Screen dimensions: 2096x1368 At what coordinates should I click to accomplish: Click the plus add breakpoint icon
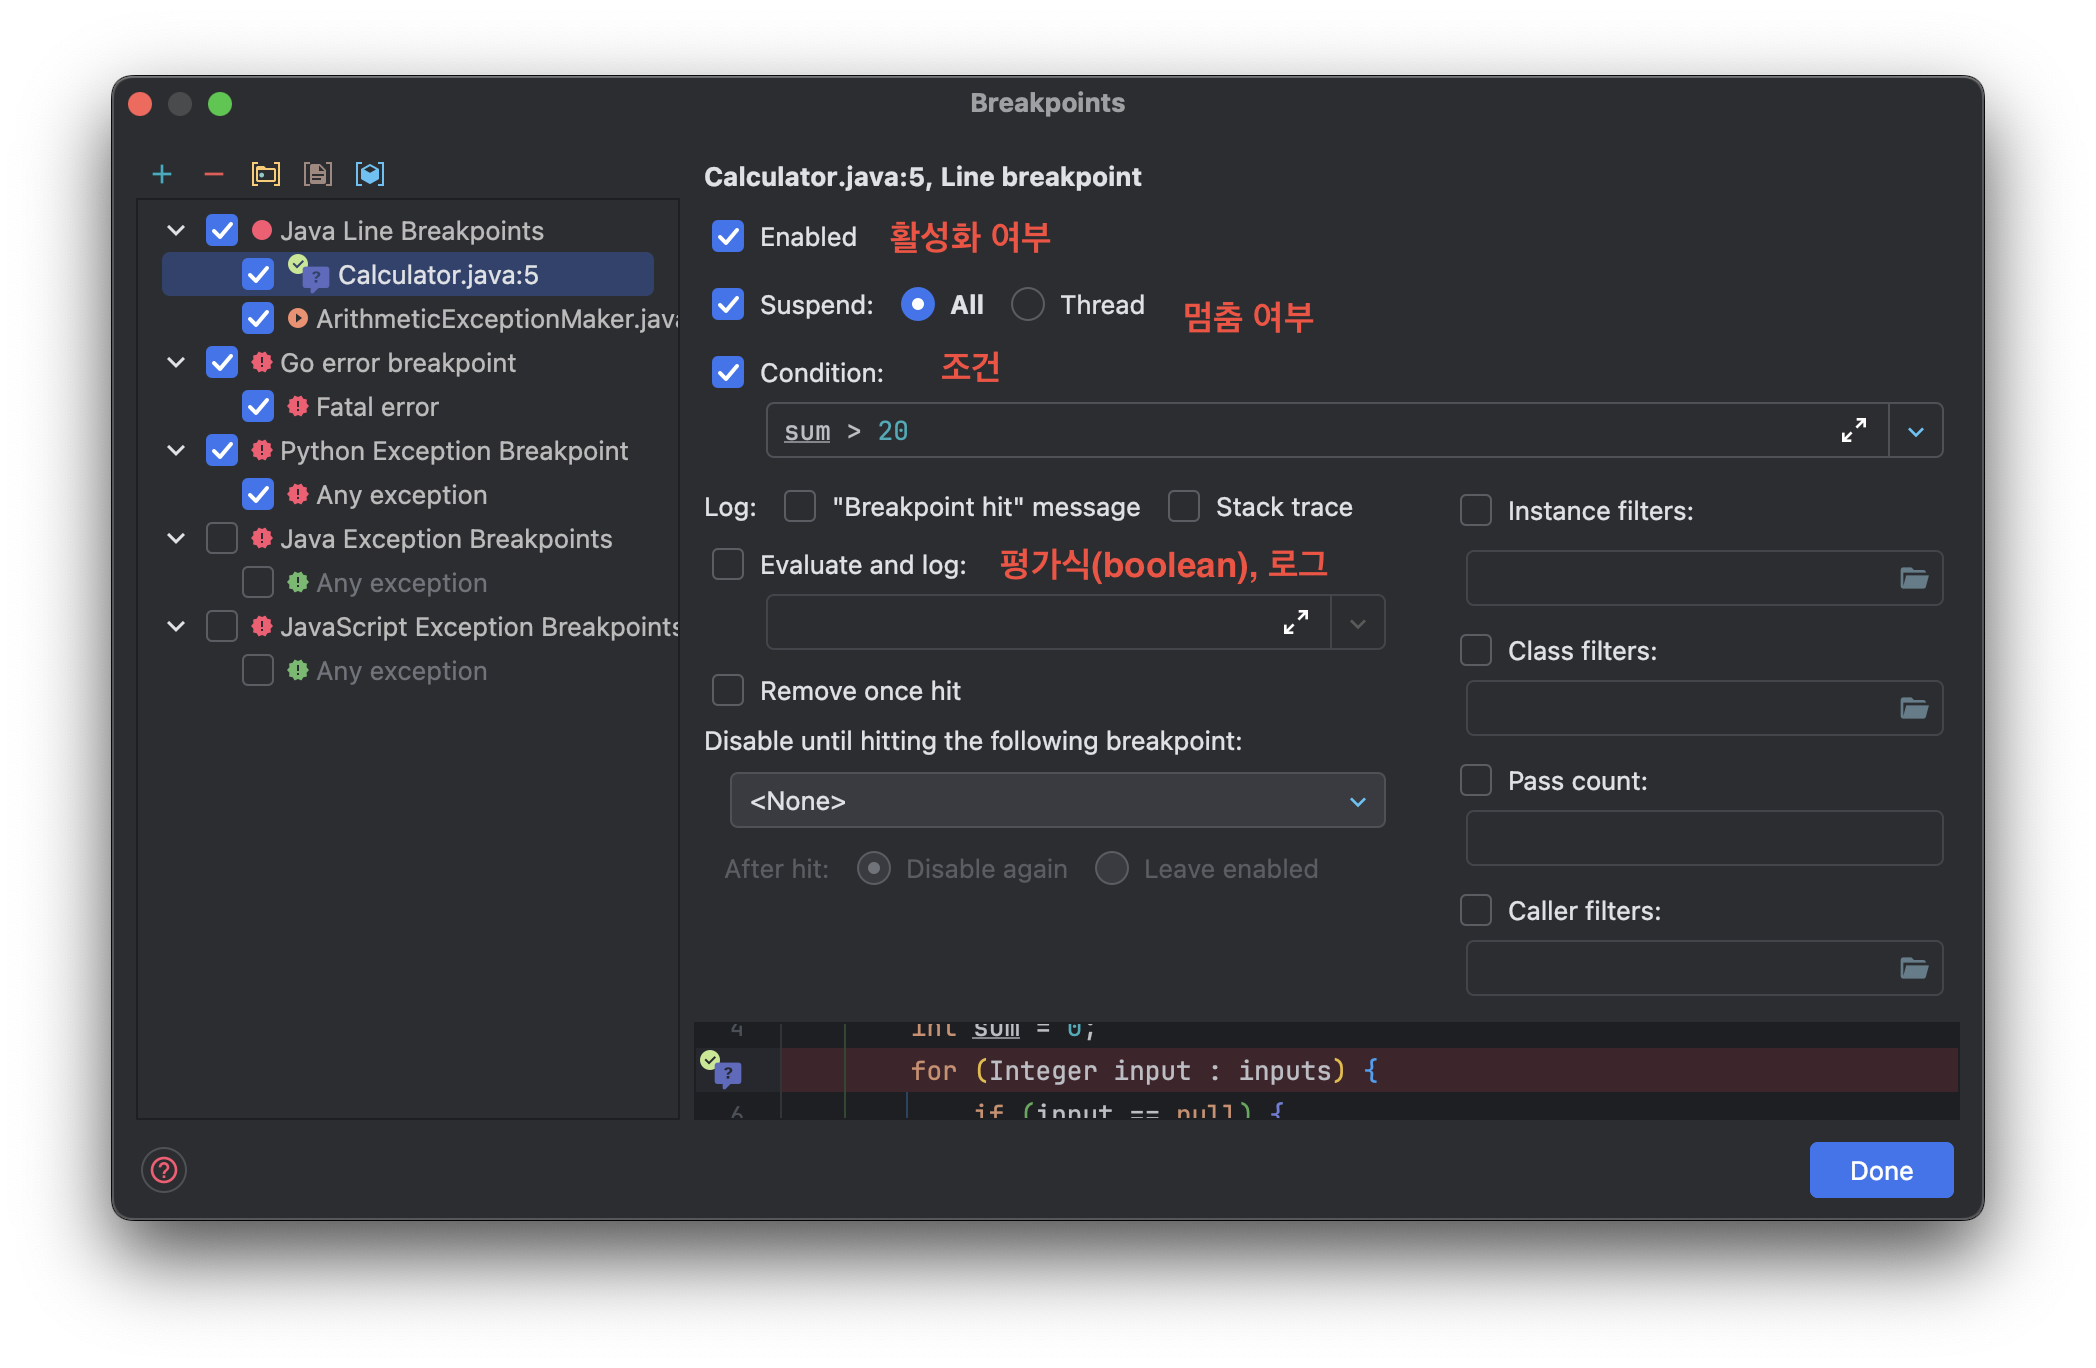pos(162,174)
